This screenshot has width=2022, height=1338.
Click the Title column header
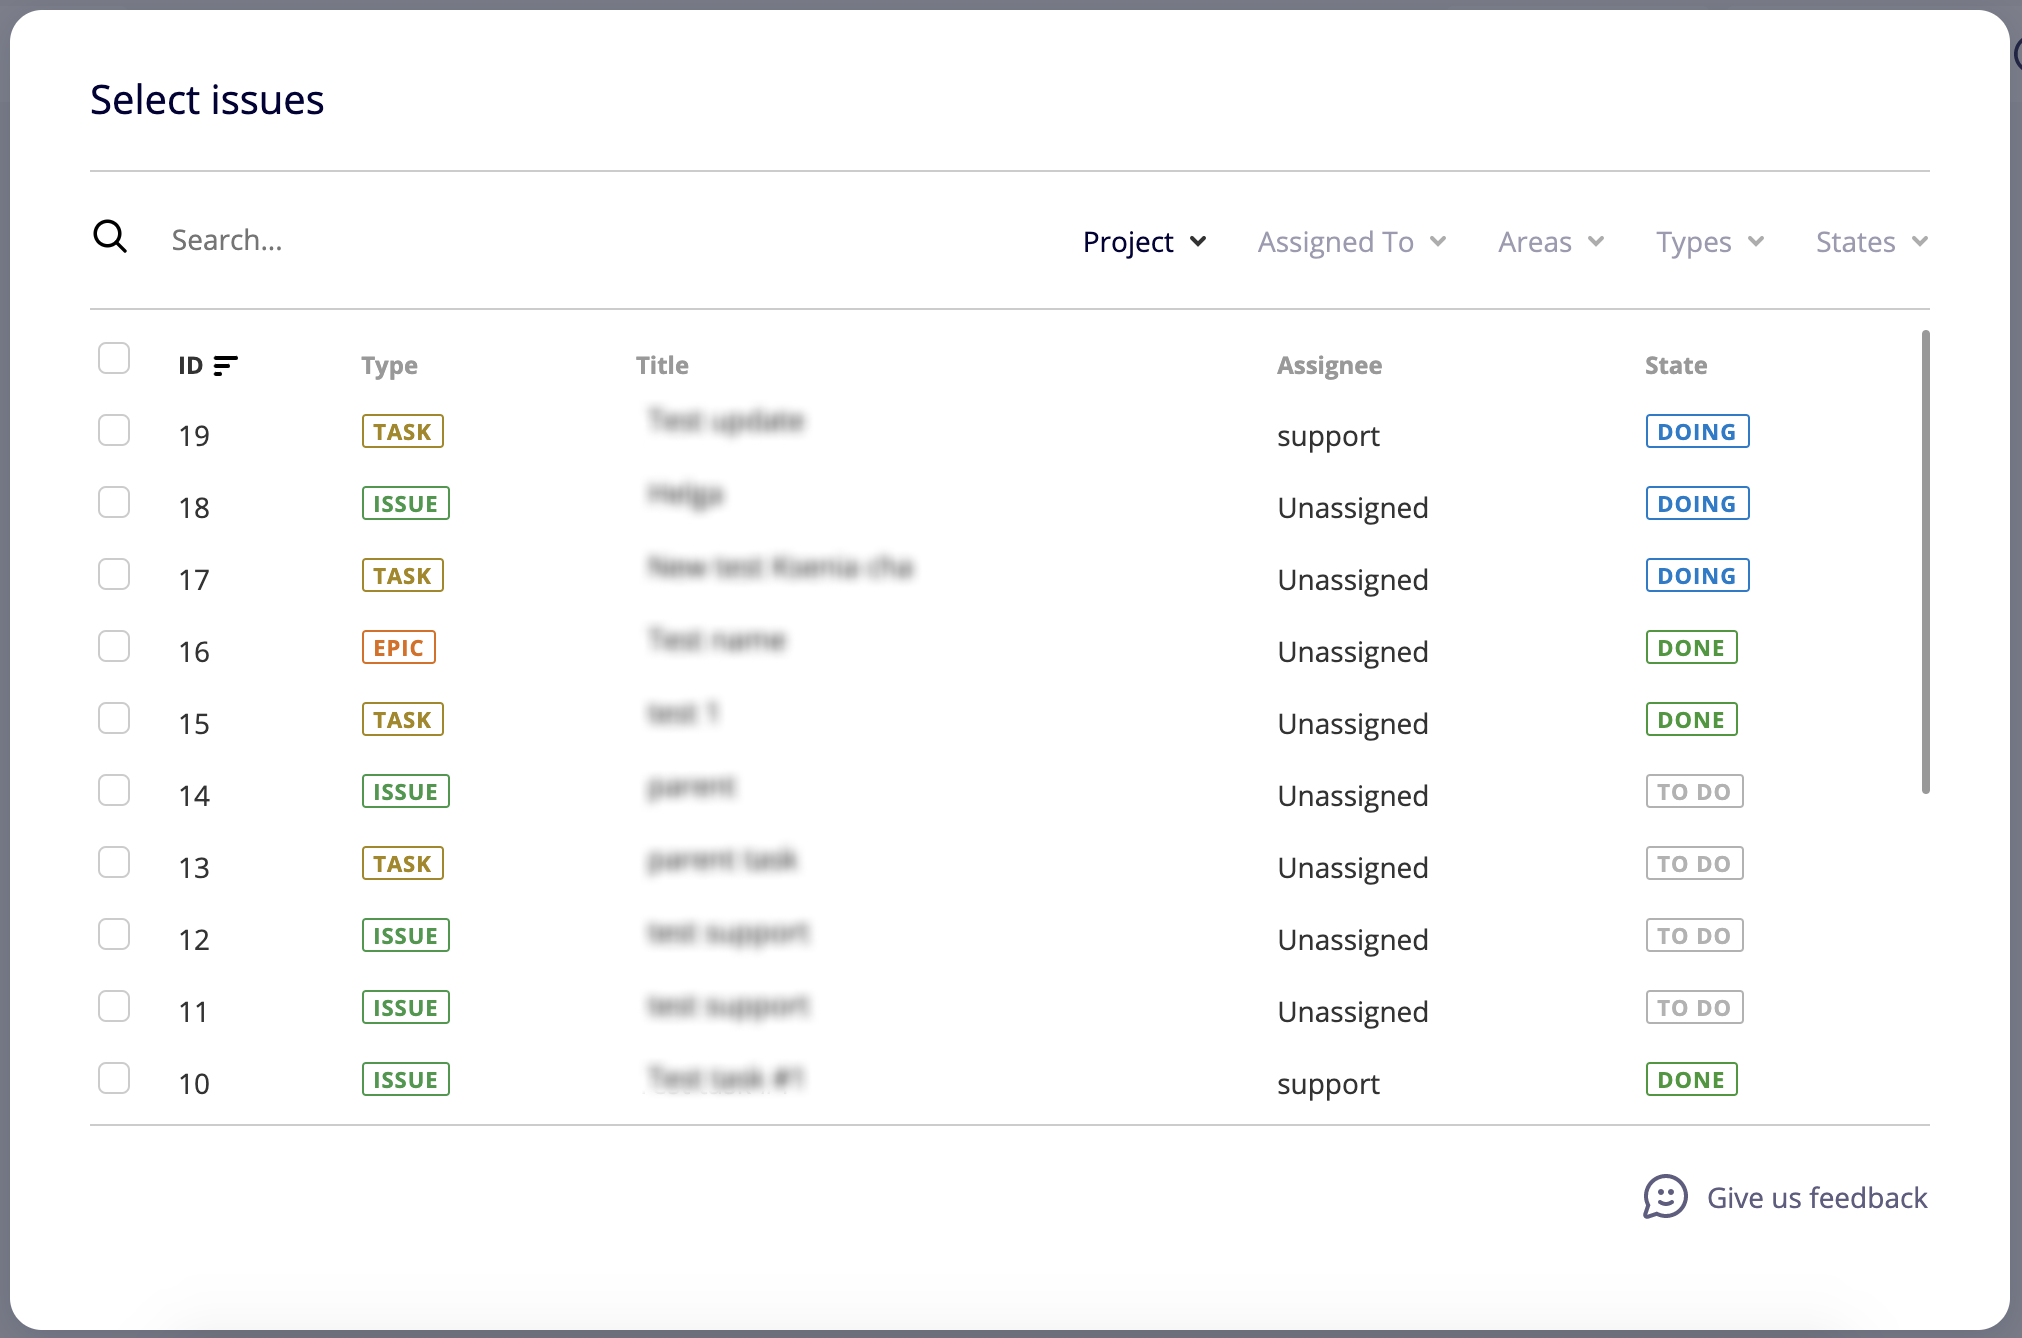coord(662,366)
